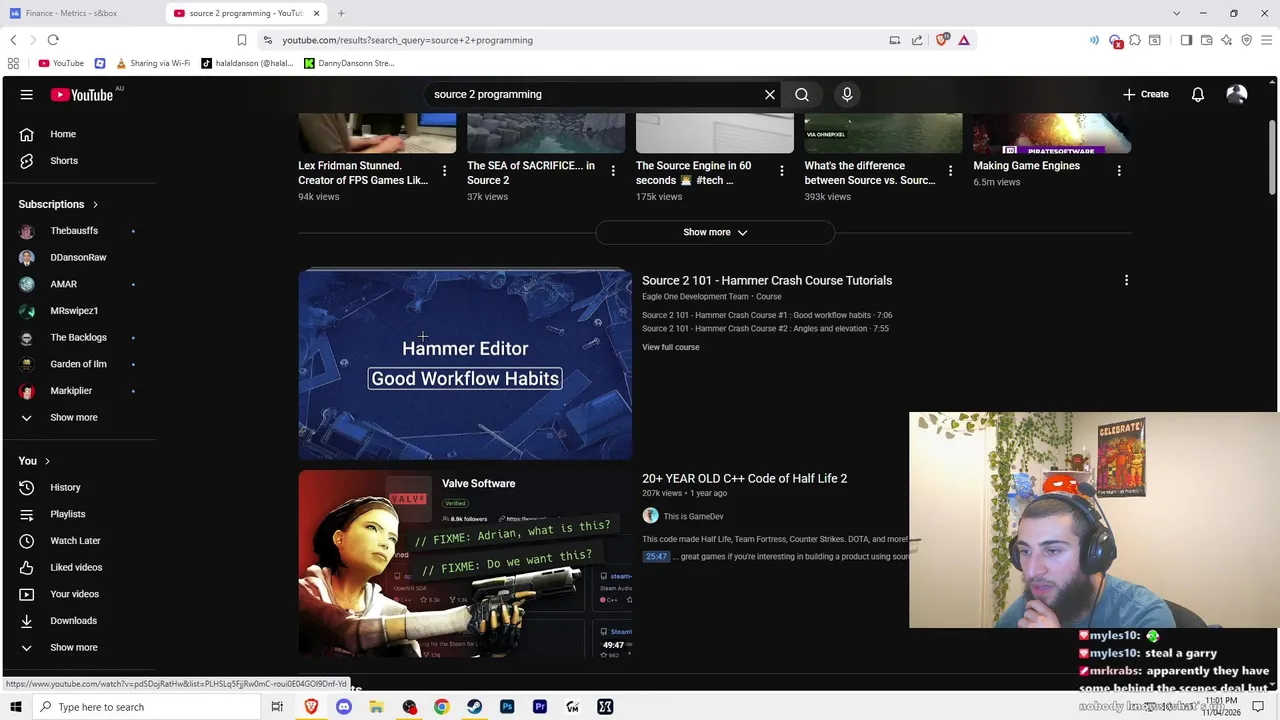Open Steam from the taskbar

click(x=474, y=707)
